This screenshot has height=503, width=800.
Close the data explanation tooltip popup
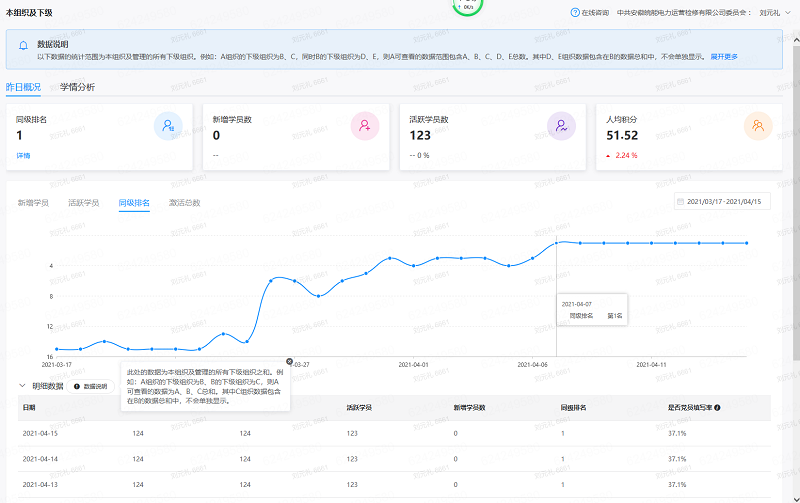pos(289,361)
